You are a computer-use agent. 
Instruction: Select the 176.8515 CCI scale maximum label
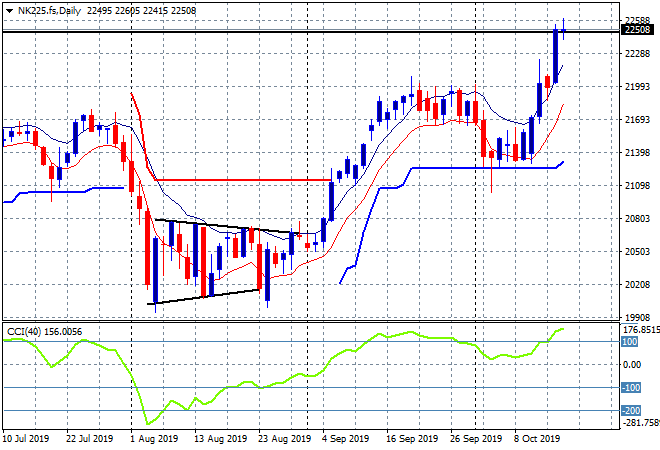641,330
